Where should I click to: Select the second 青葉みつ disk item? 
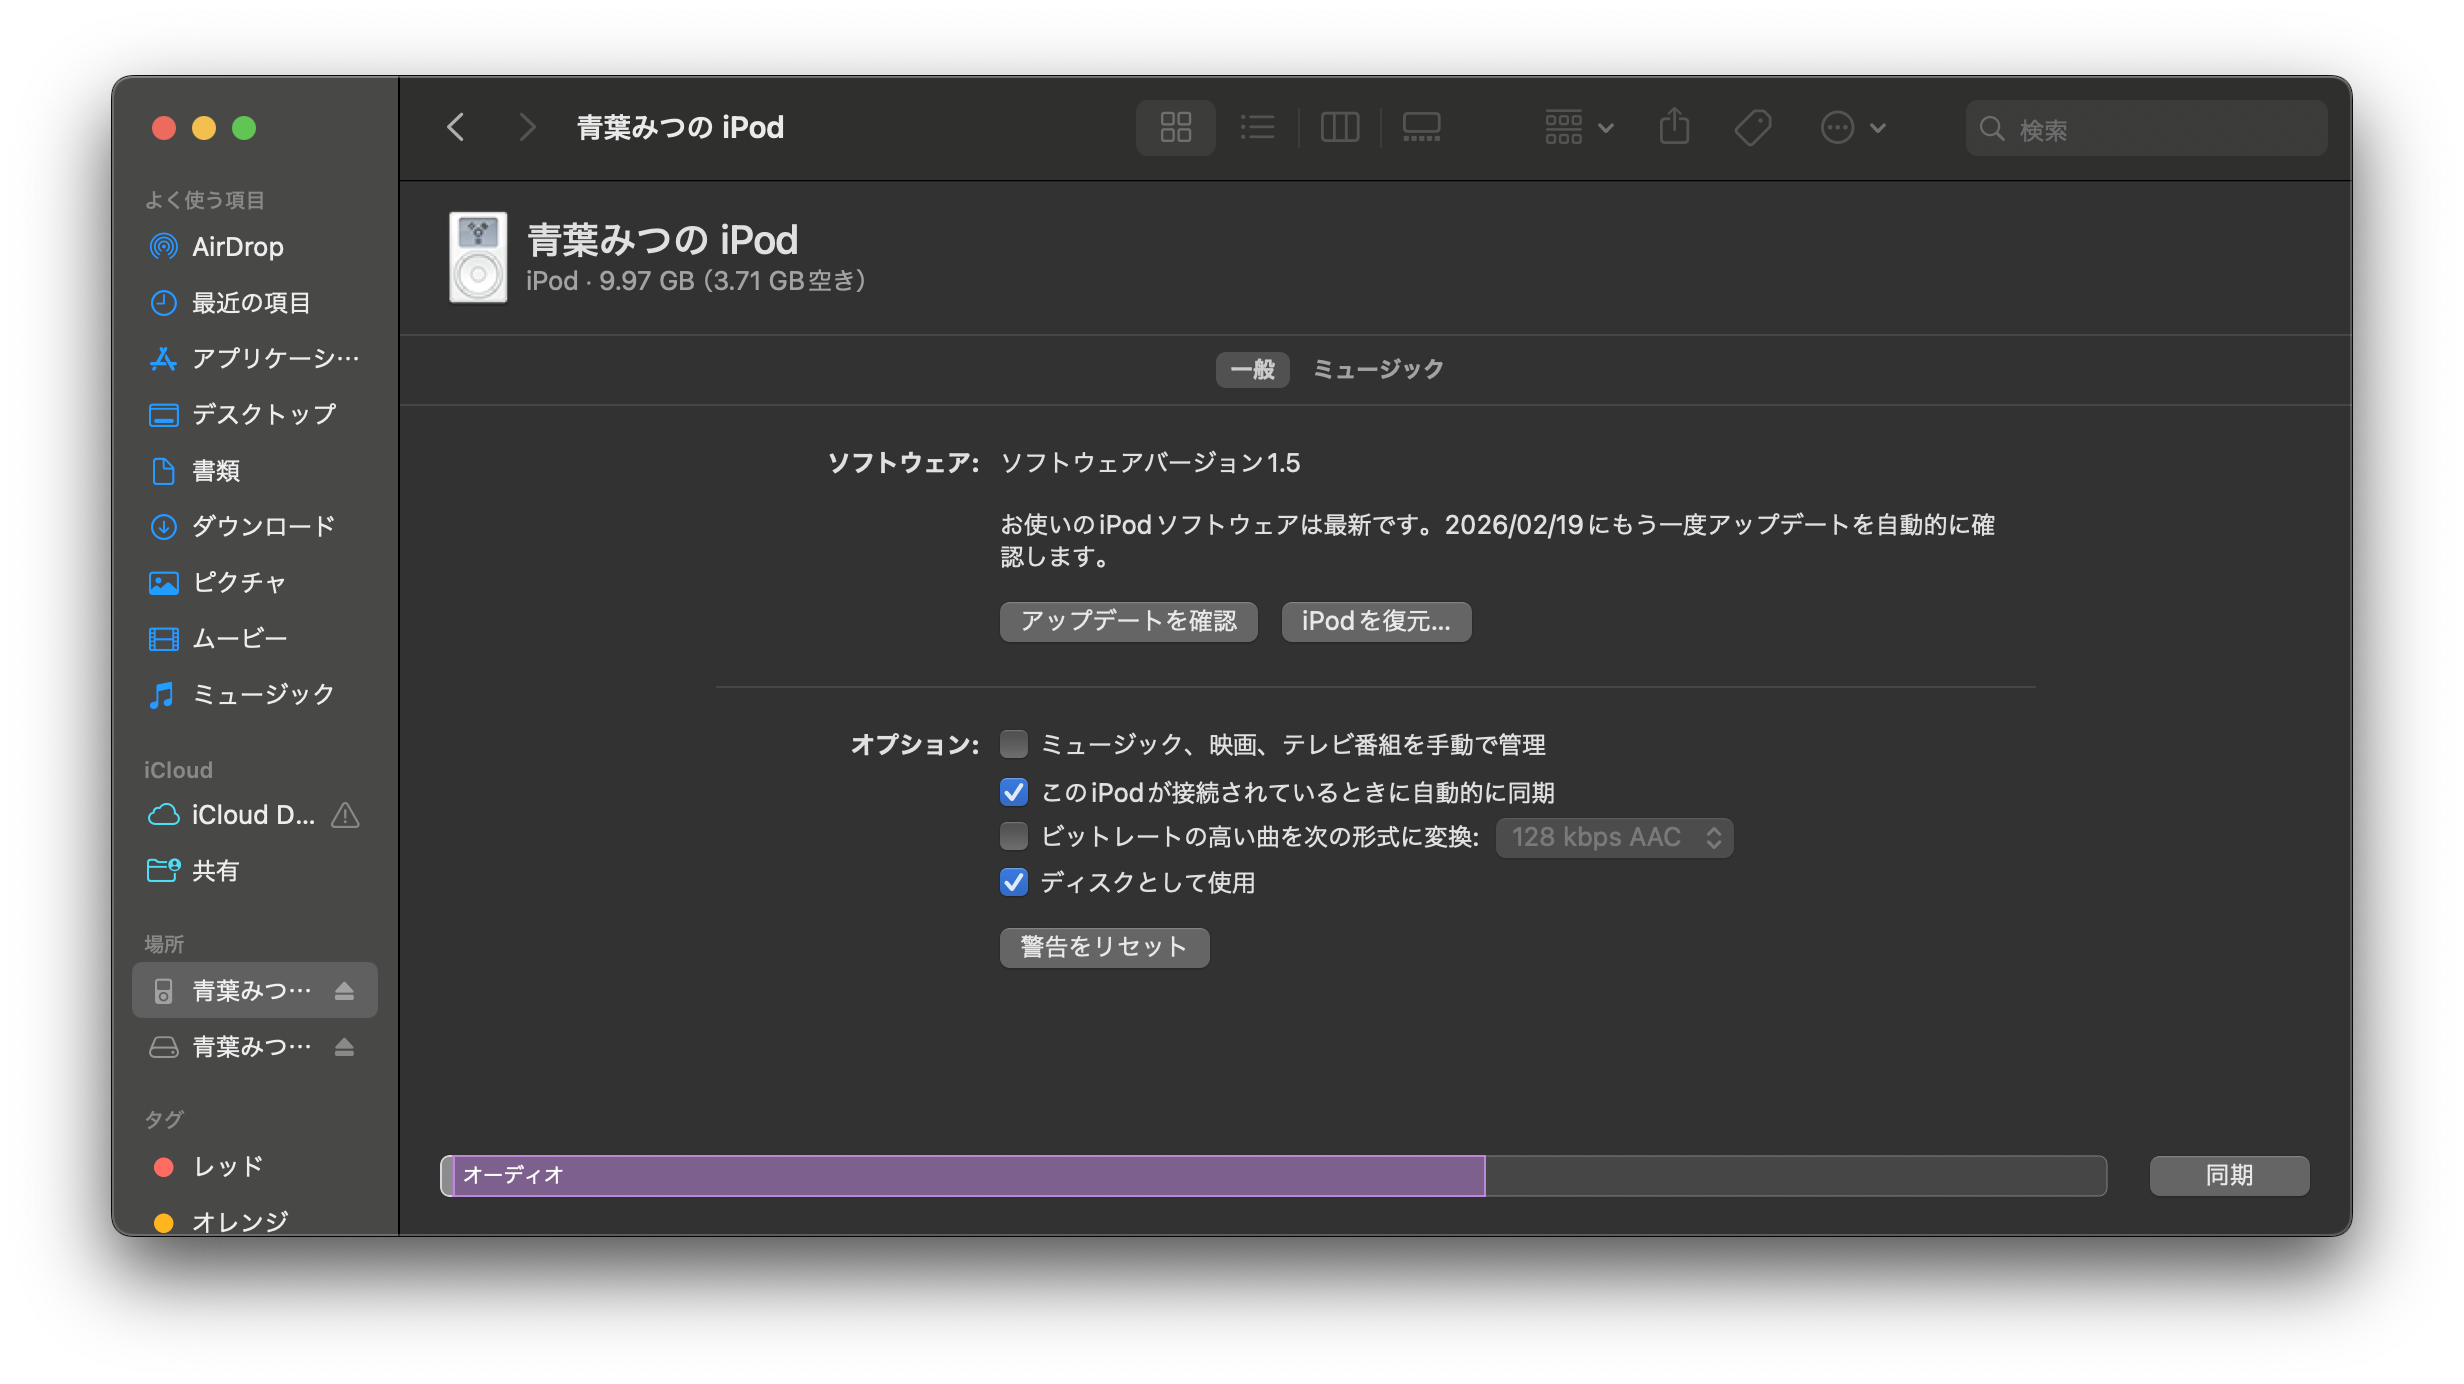(x=254, y=1047)
